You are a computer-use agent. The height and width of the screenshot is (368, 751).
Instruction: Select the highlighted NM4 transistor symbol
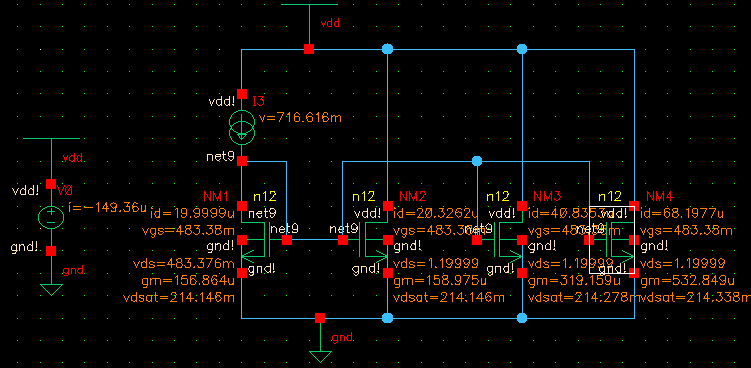[612, 240]
